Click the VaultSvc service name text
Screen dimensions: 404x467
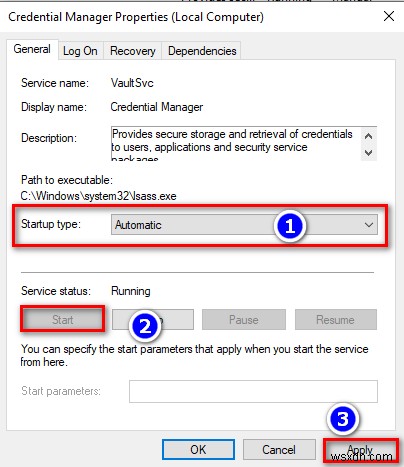pos(132,83)
